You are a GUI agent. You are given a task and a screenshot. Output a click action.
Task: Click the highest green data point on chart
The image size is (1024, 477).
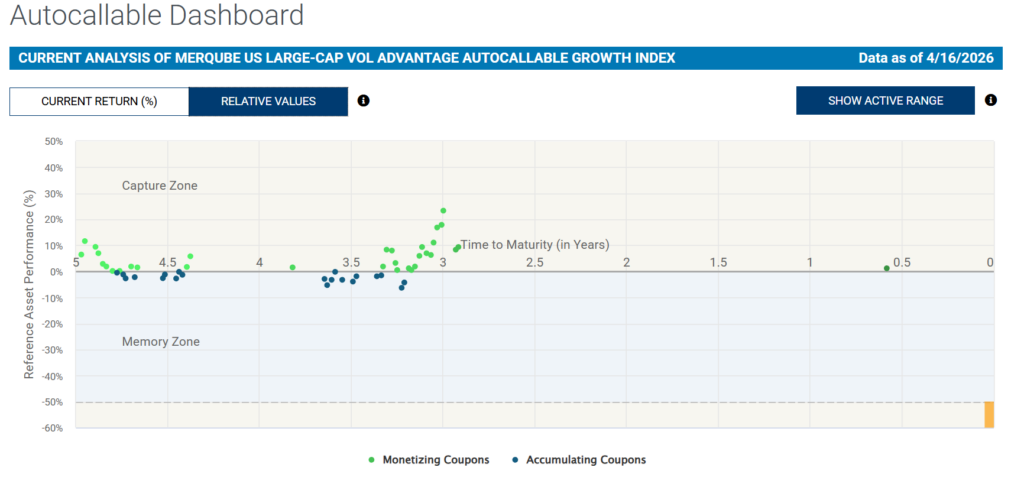[443, 211]
